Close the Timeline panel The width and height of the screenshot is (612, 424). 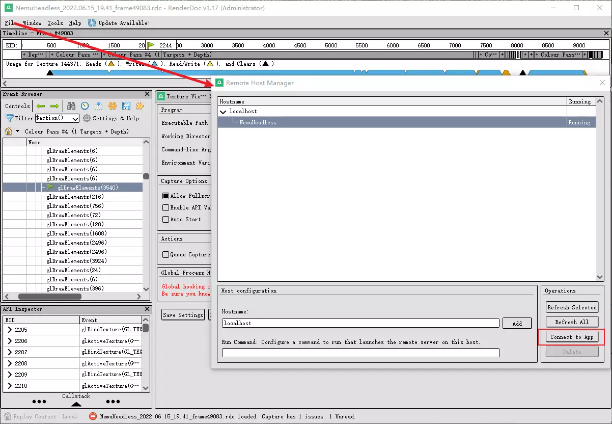(606, 33)
